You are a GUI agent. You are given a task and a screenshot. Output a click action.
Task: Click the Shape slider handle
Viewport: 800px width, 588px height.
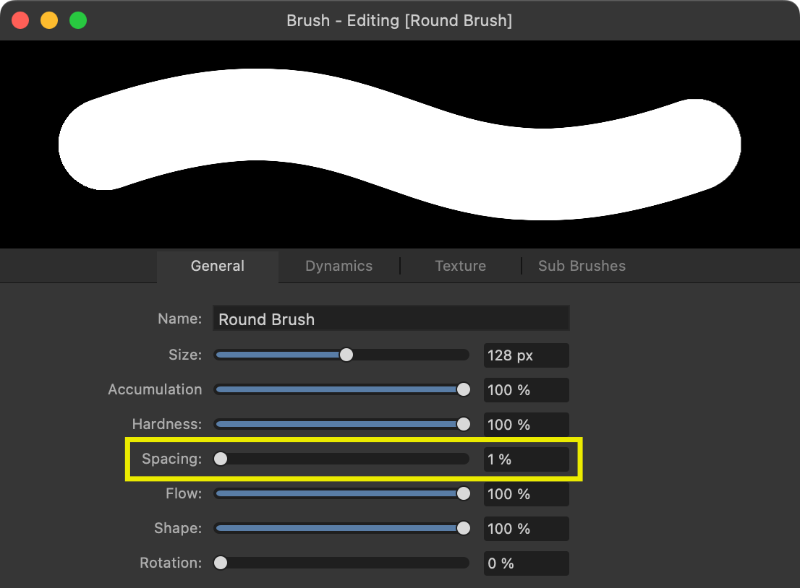click(463, 528)
